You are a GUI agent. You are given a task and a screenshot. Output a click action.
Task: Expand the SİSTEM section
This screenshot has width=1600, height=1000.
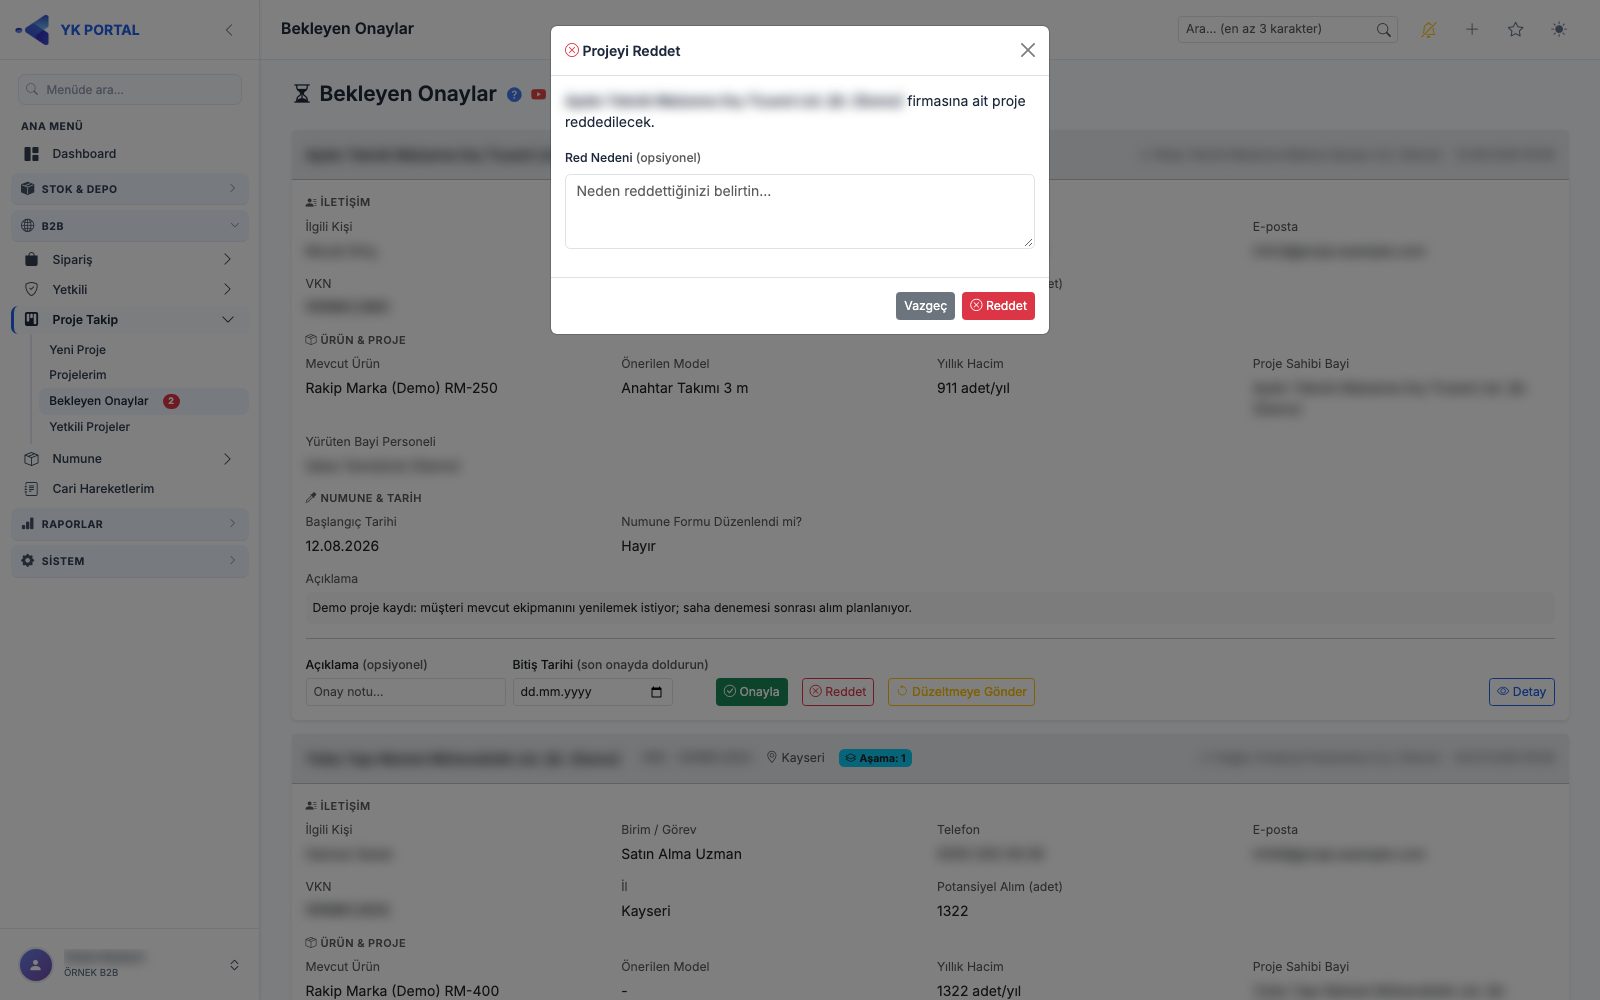coord(130,561)
